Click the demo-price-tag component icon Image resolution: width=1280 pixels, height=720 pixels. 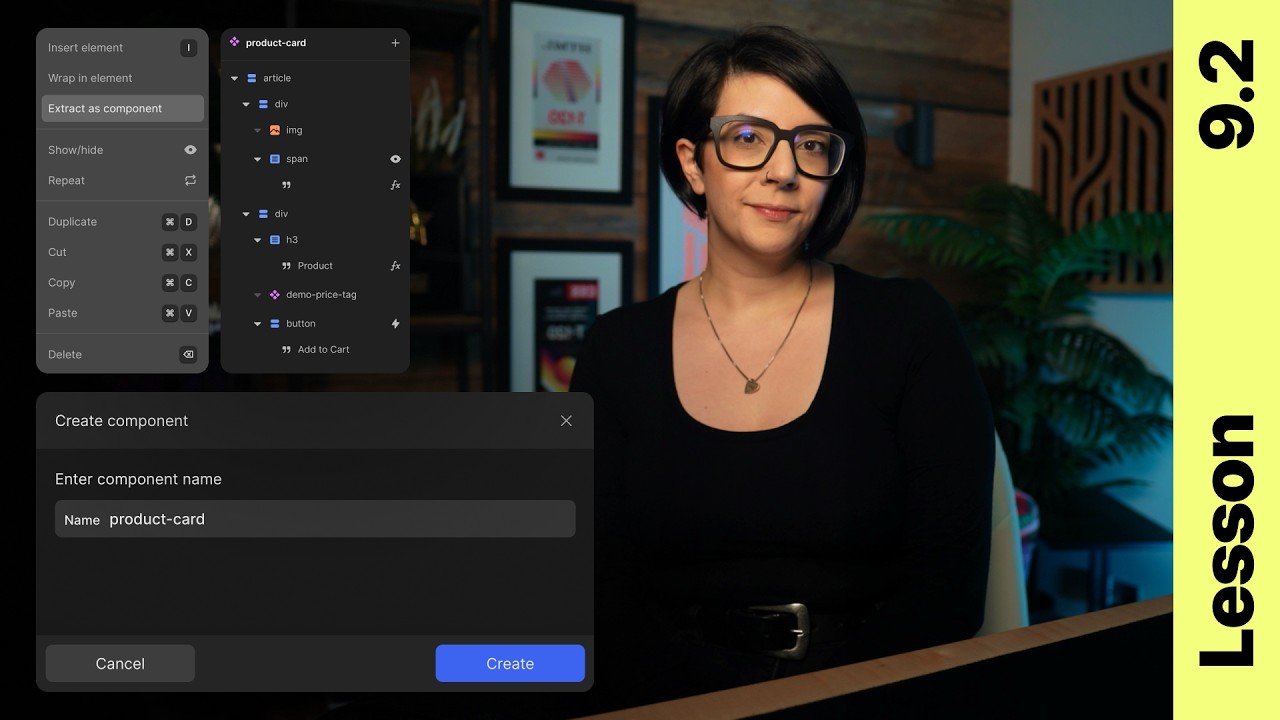[x=277, y=295]
